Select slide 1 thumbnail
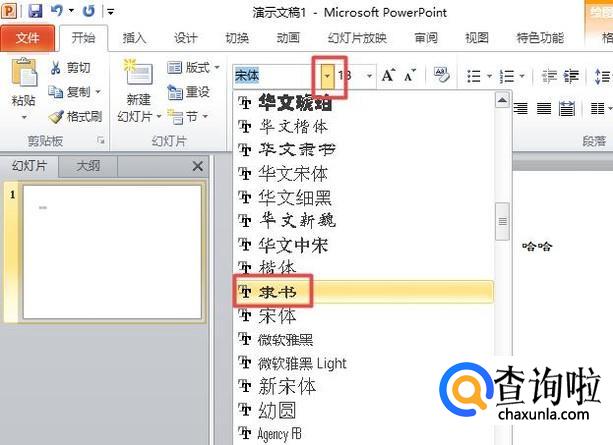Image resolution: width=613 pixels, height=445 pixels. (x=112, y=252)
